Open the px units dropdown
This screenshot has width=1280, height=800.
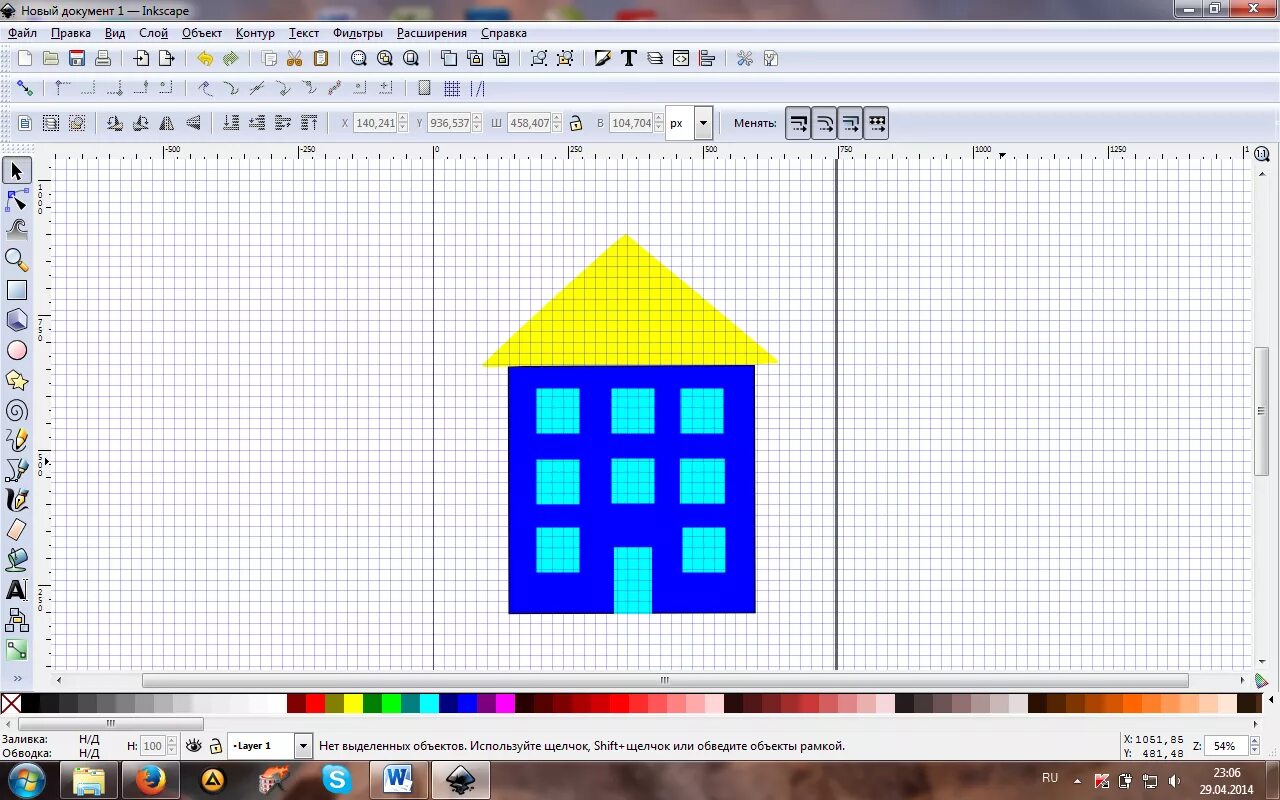pyautogui.click(x=704, y=123)
